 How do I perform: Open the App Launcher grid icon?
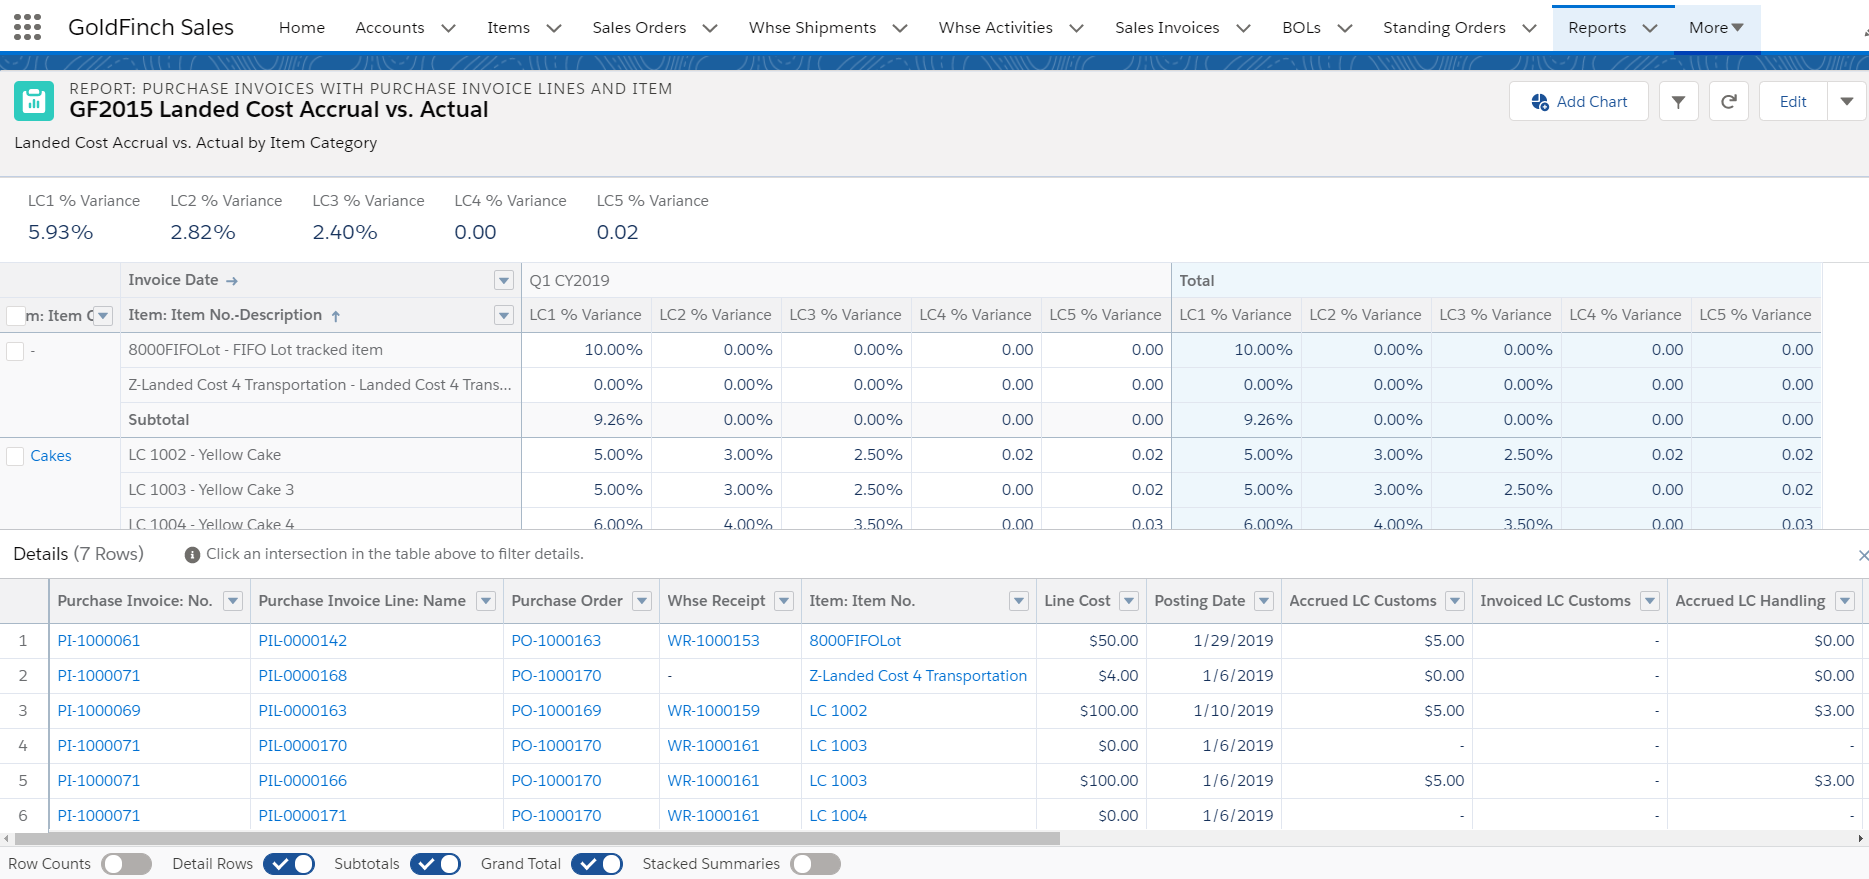pyautogui.click(x=28, y=27)
